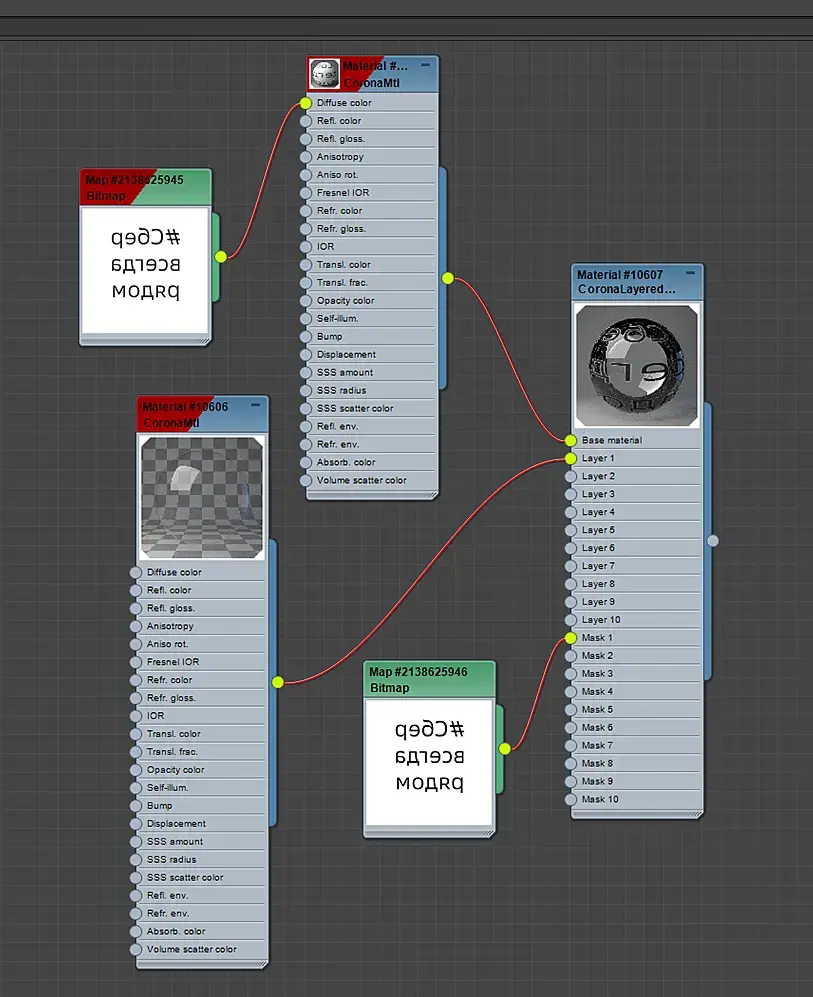Click the Opacity color slot on top CoronaMtl

[x=369, y=301]
